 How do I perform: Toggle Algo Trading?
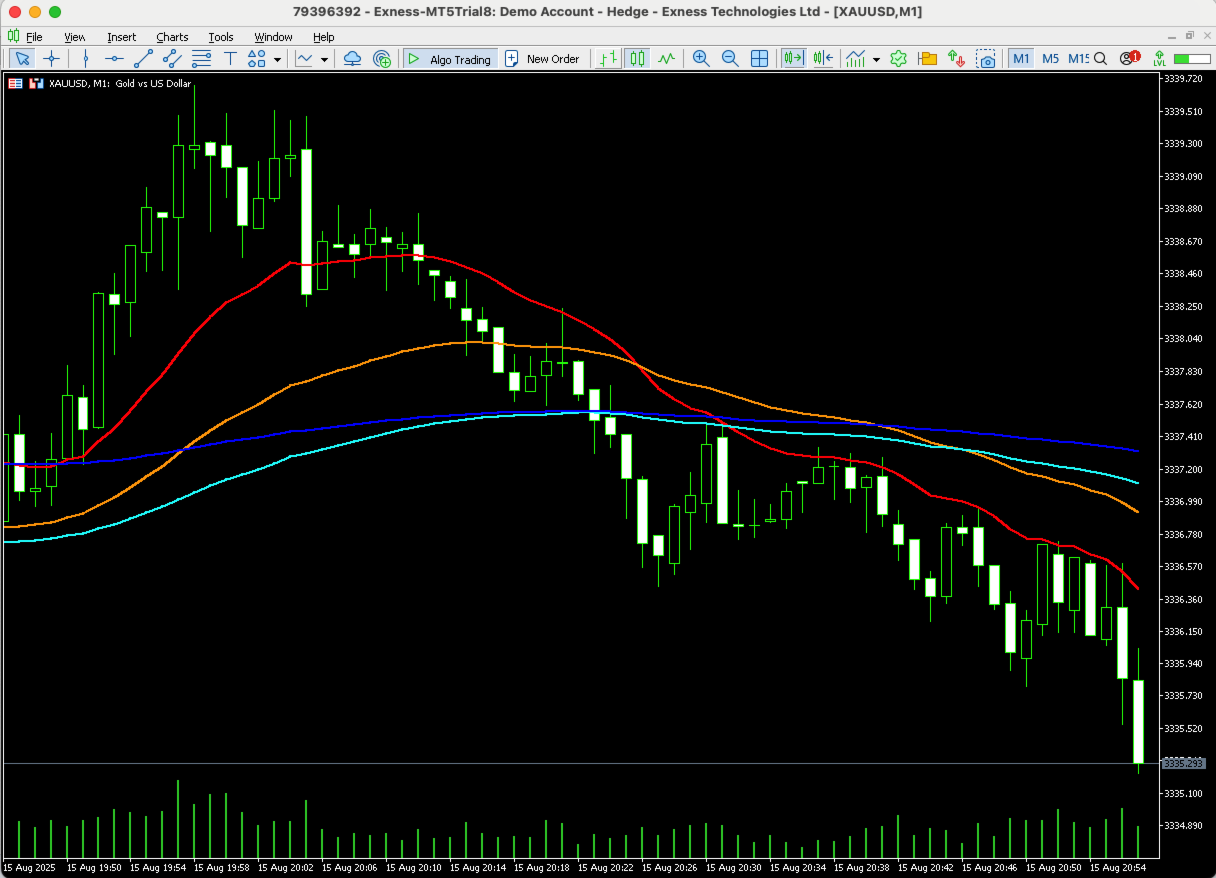coord(449,59)
